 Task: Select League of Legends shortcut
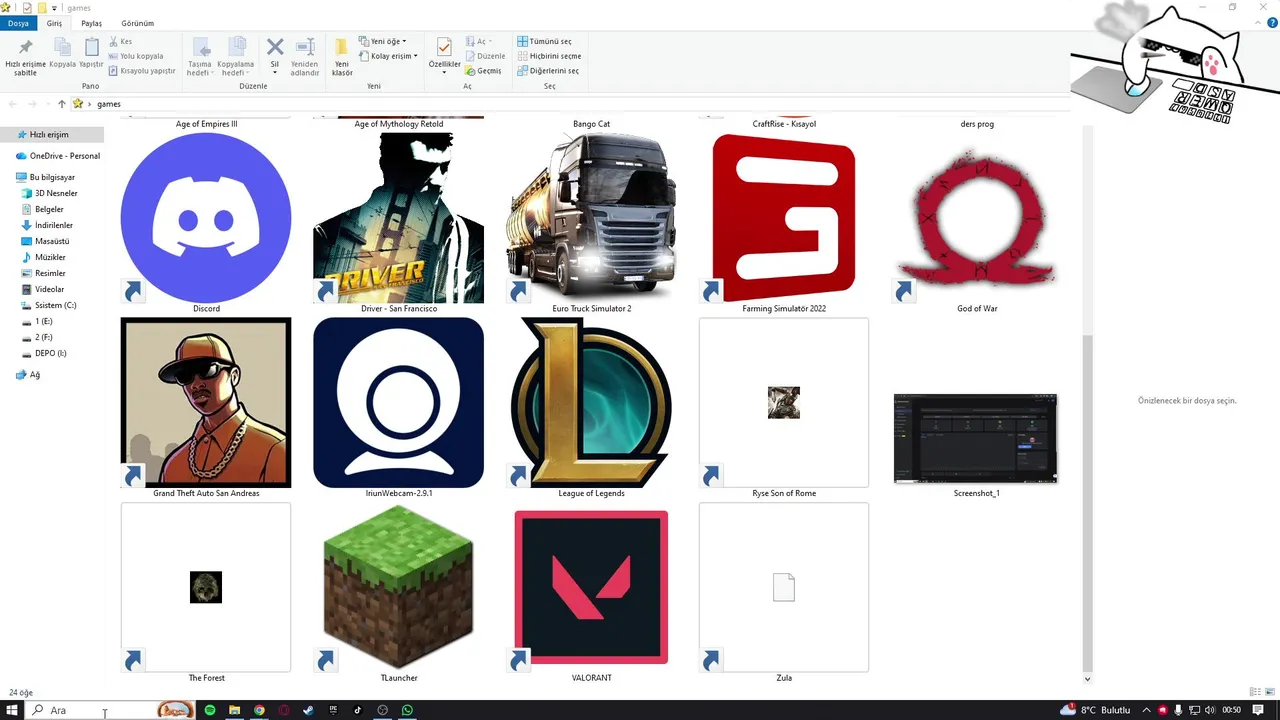591,402
